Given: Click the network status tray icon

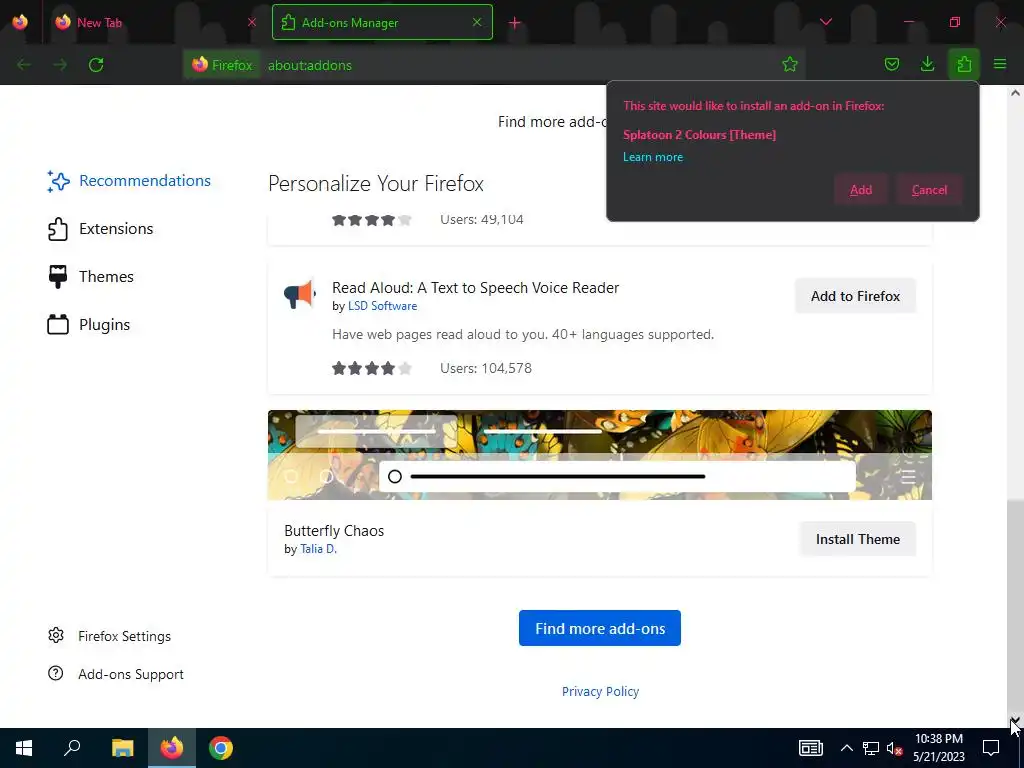Looking at the screenshot, I should pos(871,748).
